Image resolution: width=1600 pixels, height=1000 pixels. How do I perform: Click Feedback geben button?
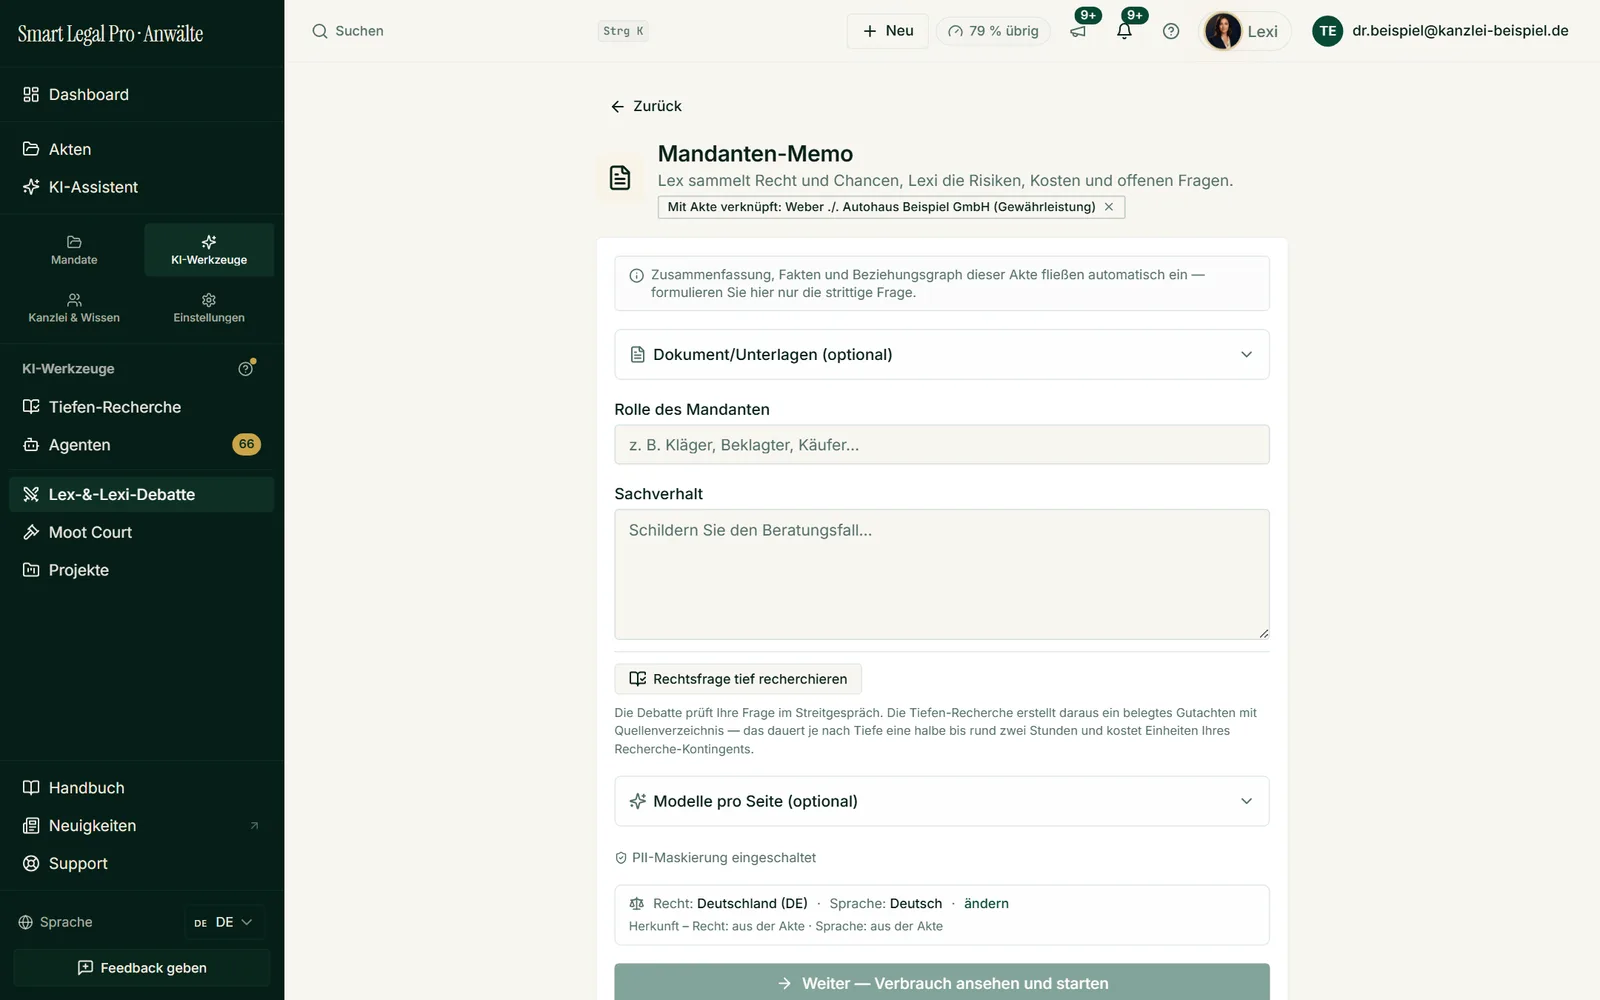tap(142, 968)
